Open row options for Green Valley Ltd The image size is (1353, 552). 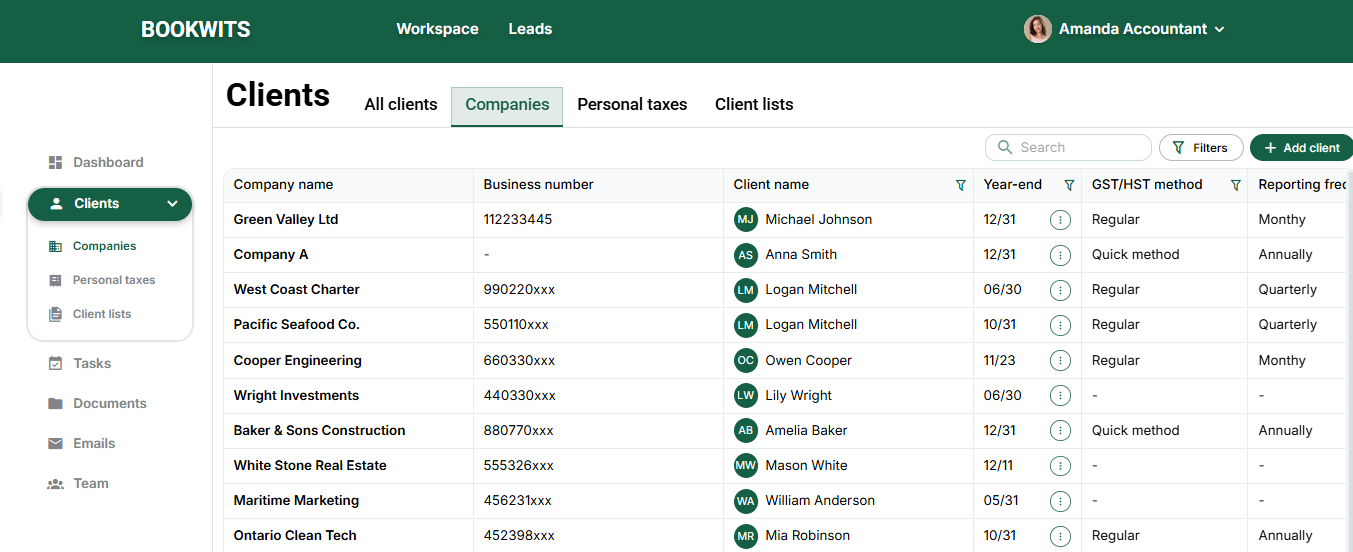point(1060,220)
